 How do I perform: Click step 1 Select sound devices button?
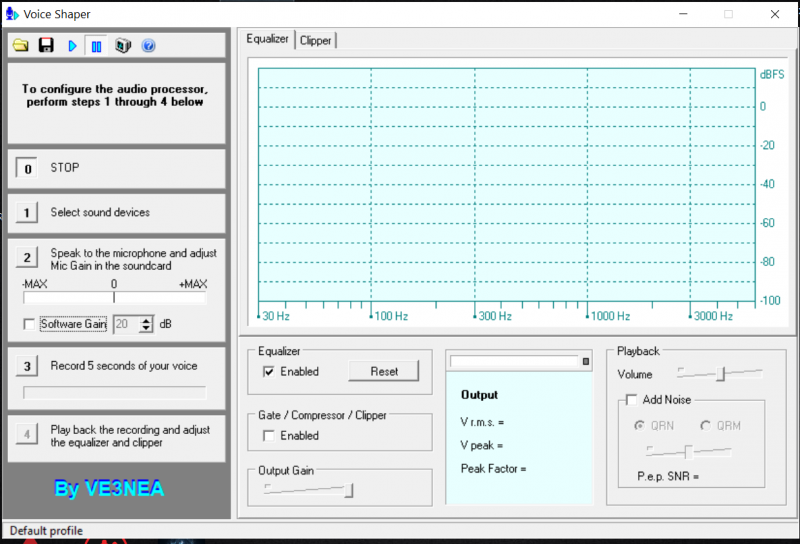(x=27, y=212)
